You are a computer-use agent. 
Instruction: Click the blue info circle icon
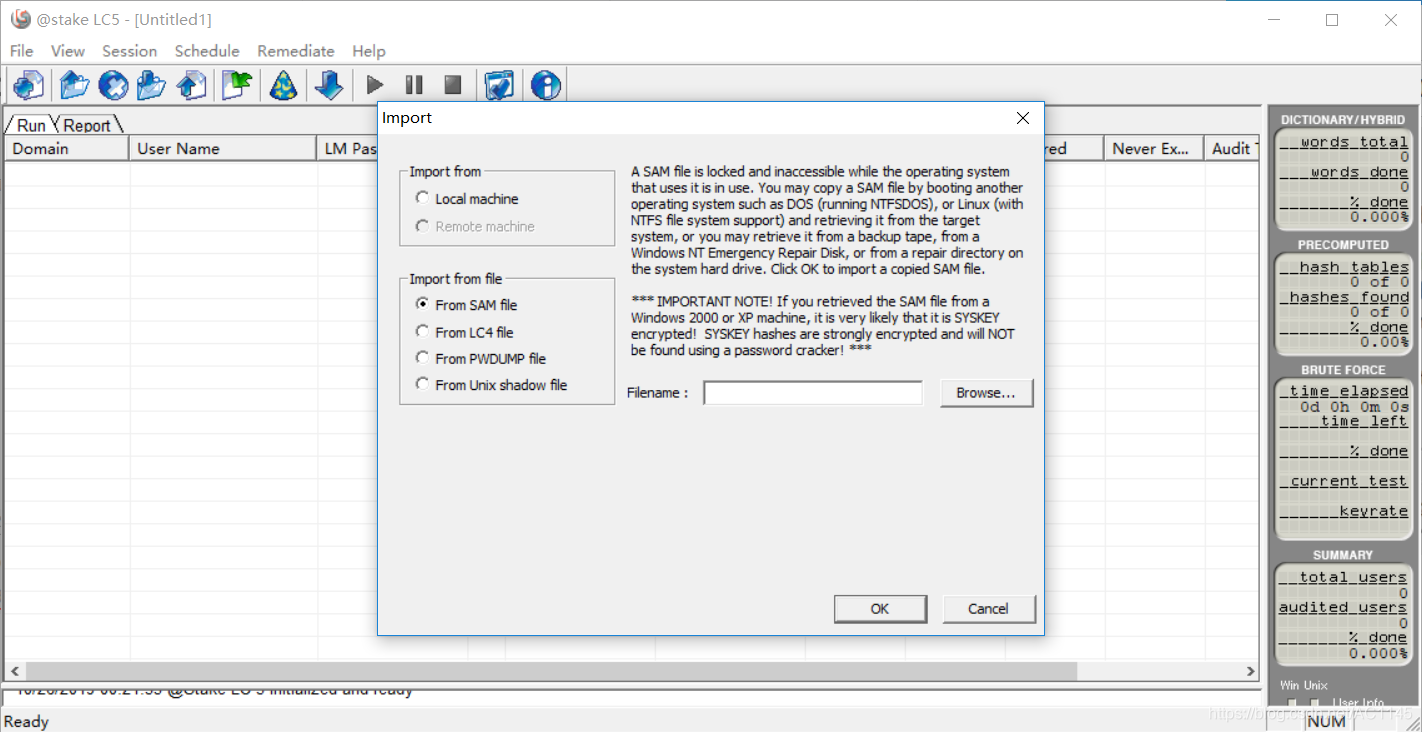(546, 85)
